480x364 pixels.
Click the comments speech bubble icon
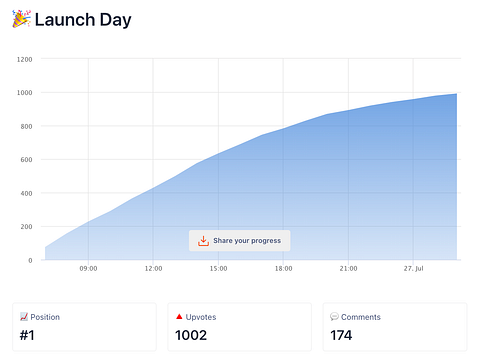tap(334, 316)
